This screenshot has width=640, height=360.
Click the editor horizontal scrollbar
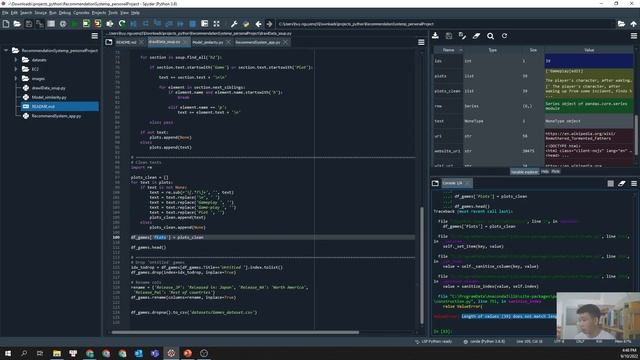click(x=235, y=332)
